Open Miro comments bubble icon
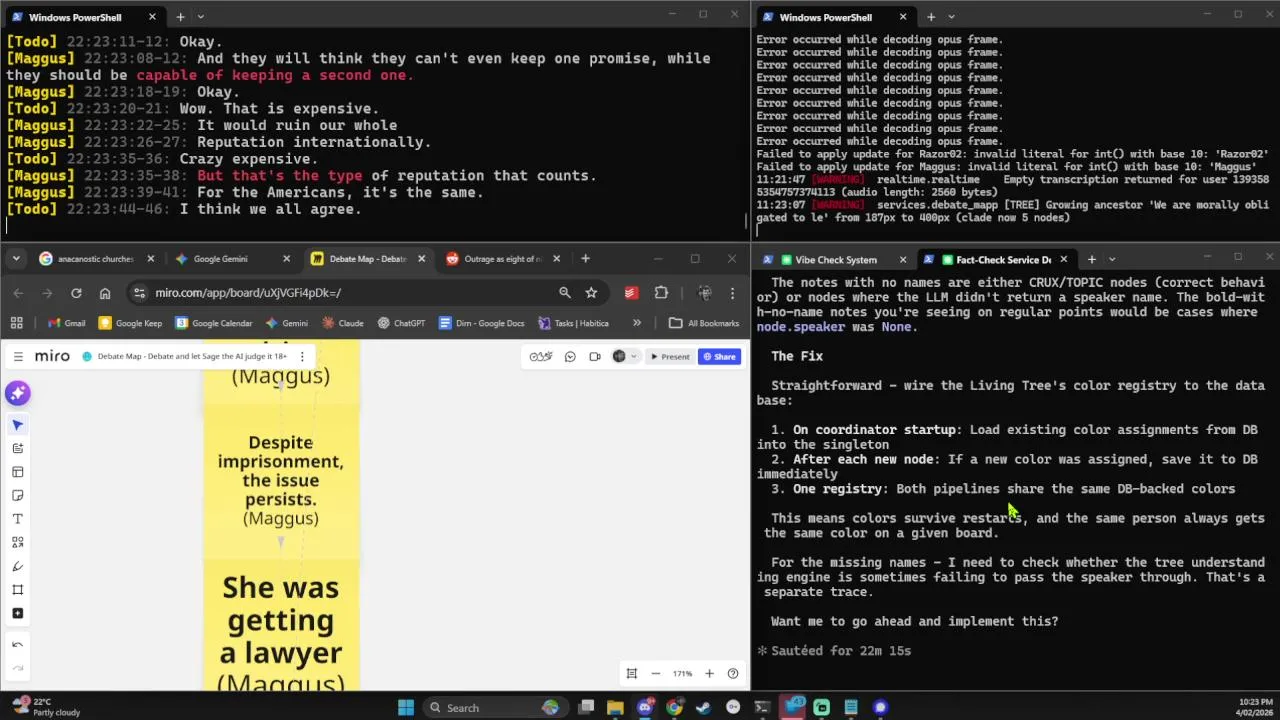1280x720 pixels. [570, 356]
